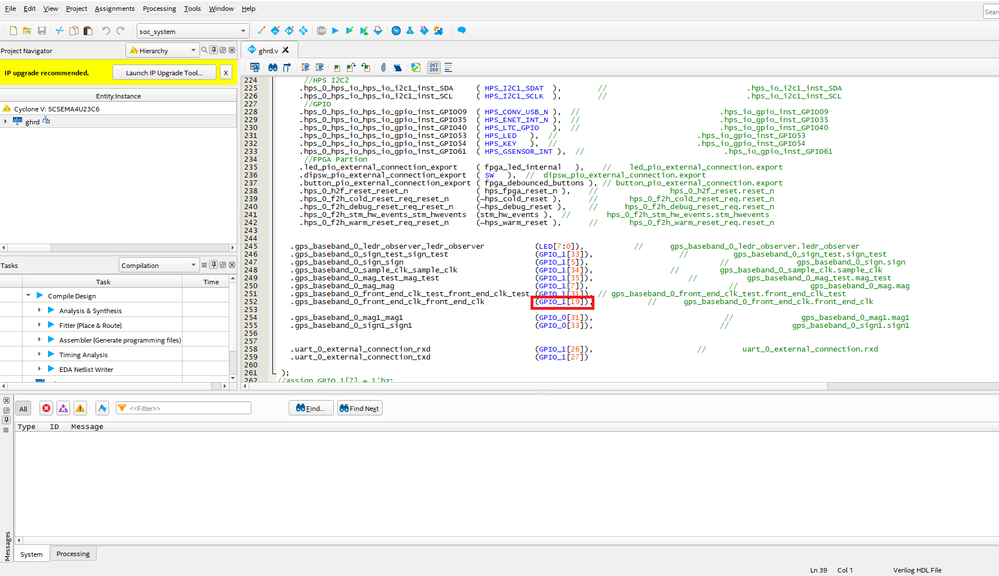Toggle the All messages filter button
This screenshot has width=999, height=576.
pos(23,408)
